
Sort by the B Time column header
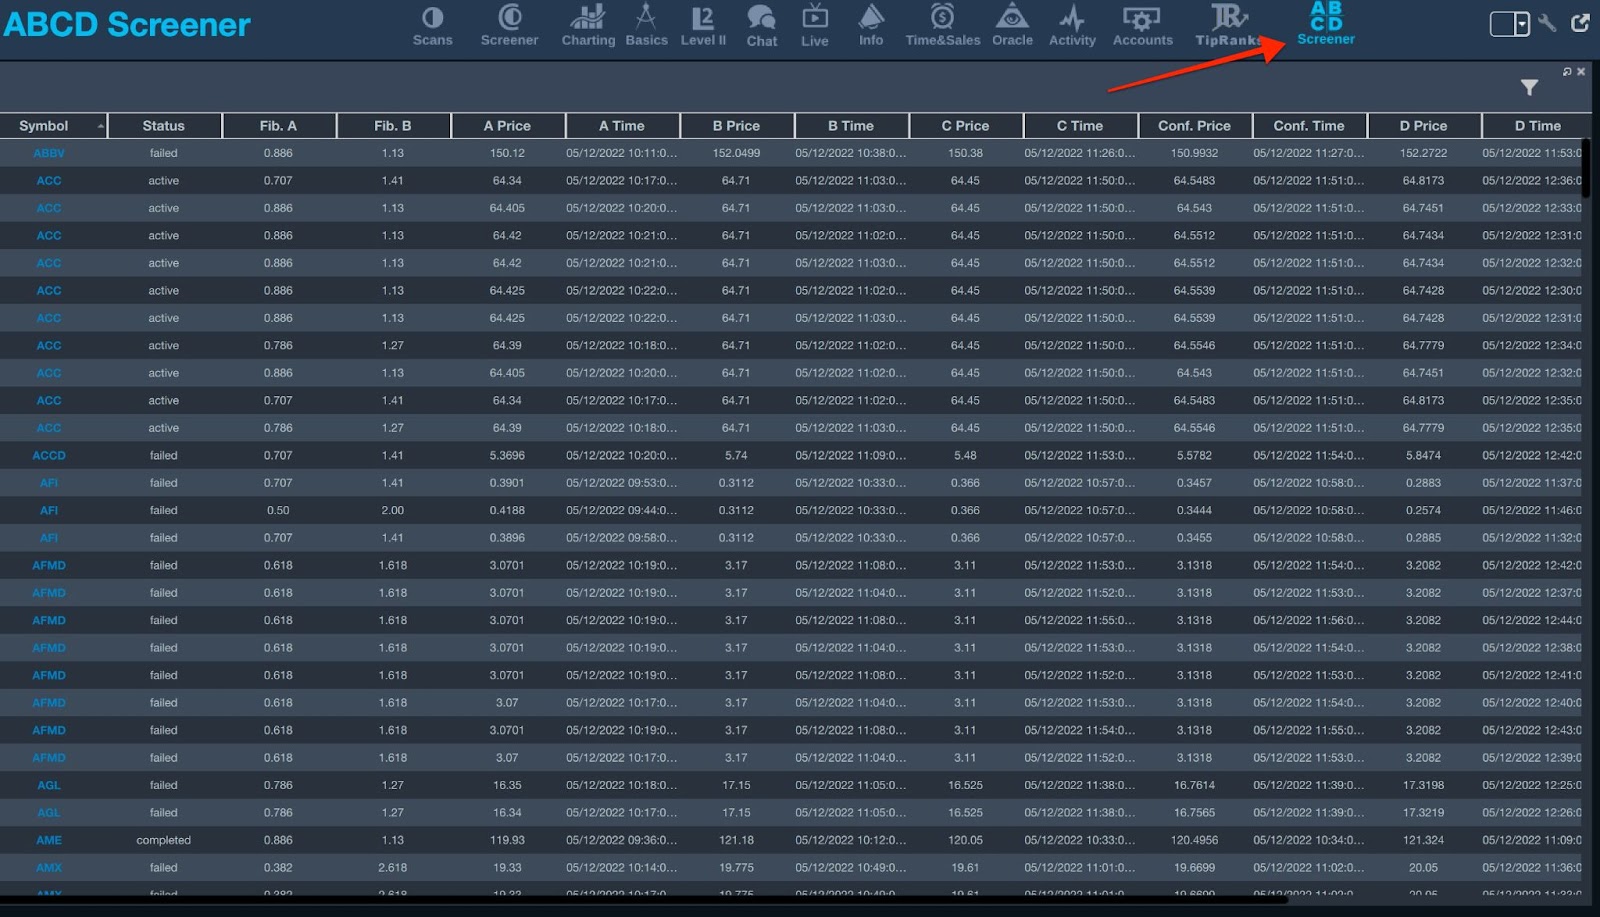(x=851, y=125)
